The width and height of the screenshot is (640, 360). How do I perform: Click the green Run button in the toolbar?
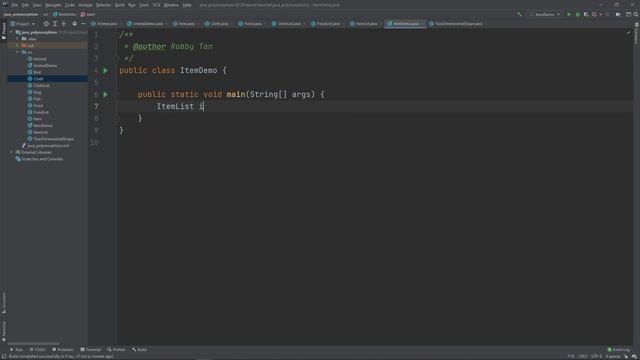(x=569, y=14)
